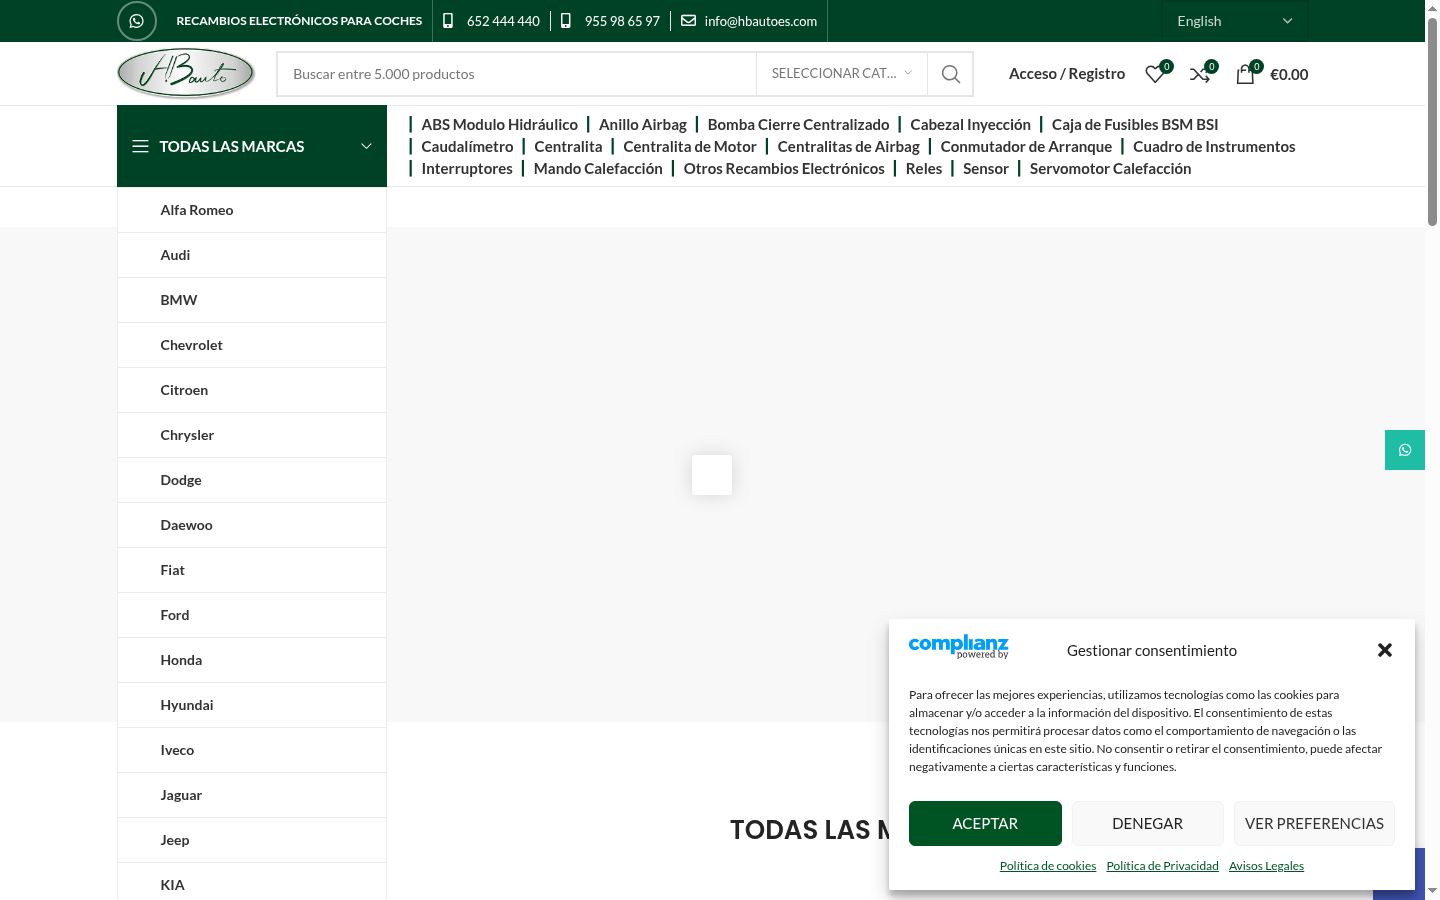Open the shopping cart icon

1245,74
